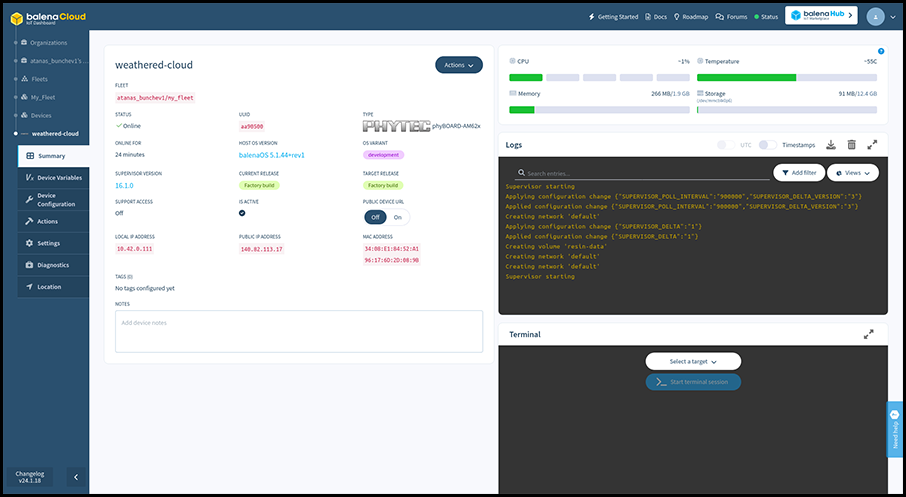Click Start terminal session button
Image resolution: width=906 pixels, height=497 pixels.
693,382
